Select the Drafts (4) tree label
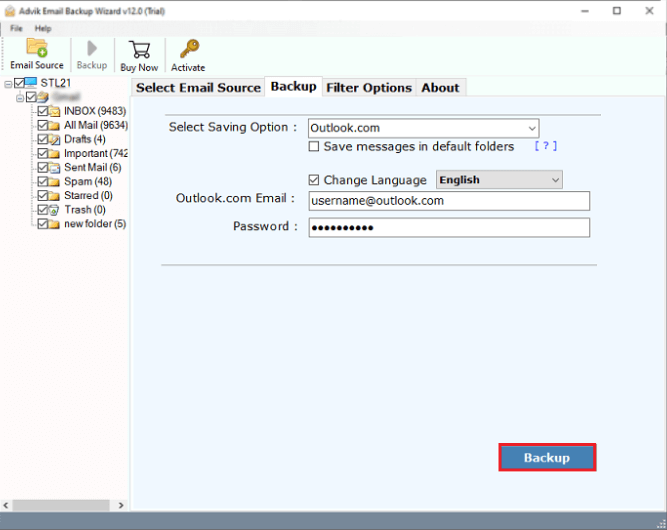Viewport: 667px width, 530px height. coord(85,139)
